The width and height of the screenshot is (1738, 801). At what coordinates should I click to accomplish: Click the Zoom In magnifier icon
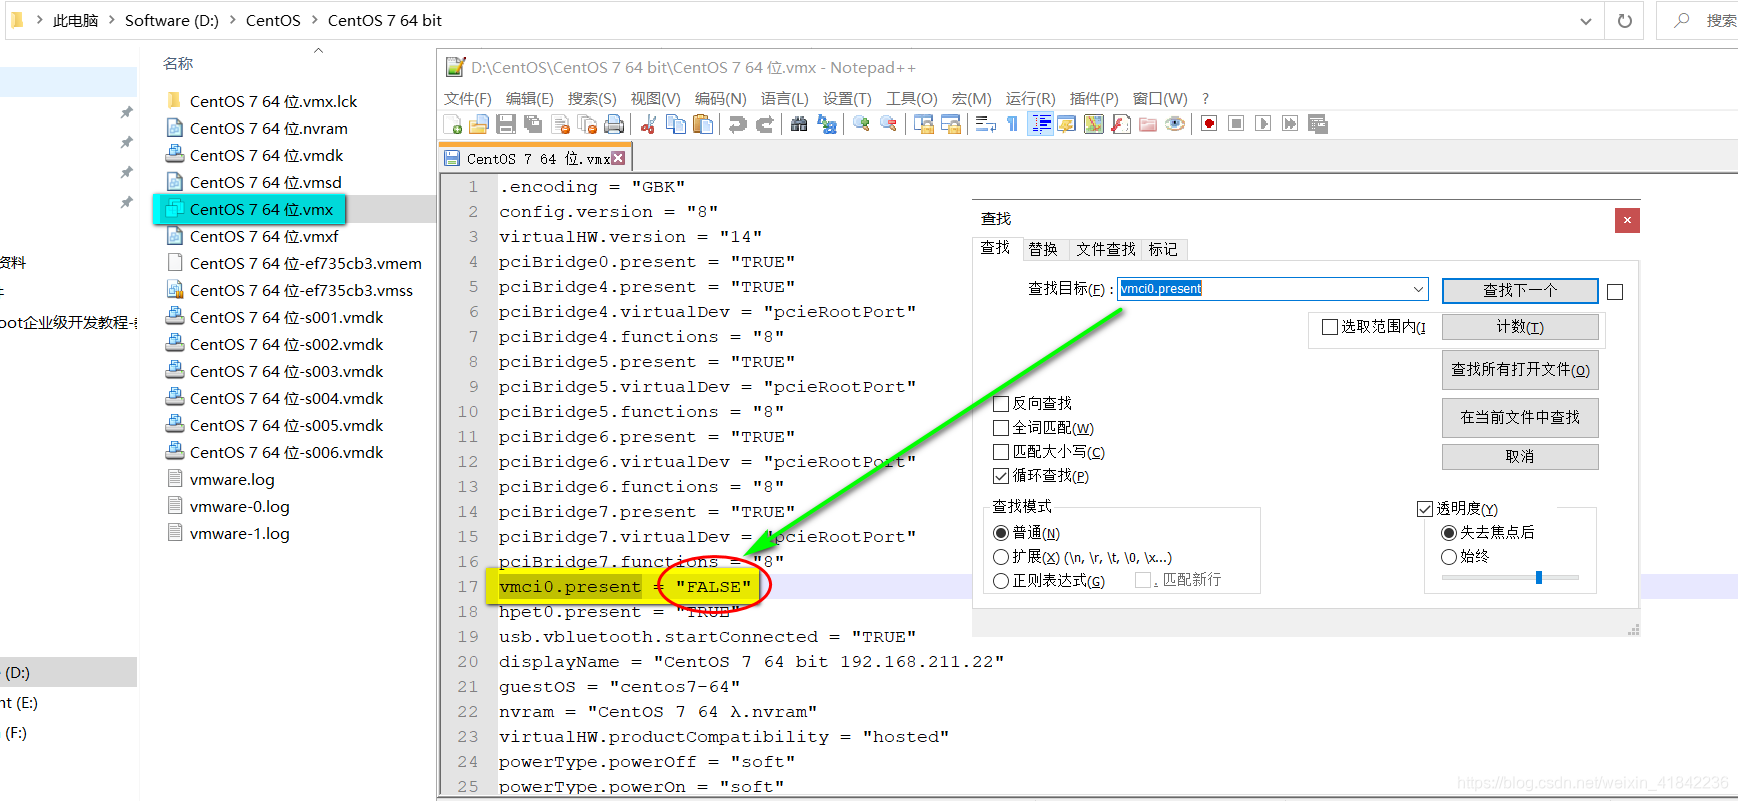click(x=860, y=124)
